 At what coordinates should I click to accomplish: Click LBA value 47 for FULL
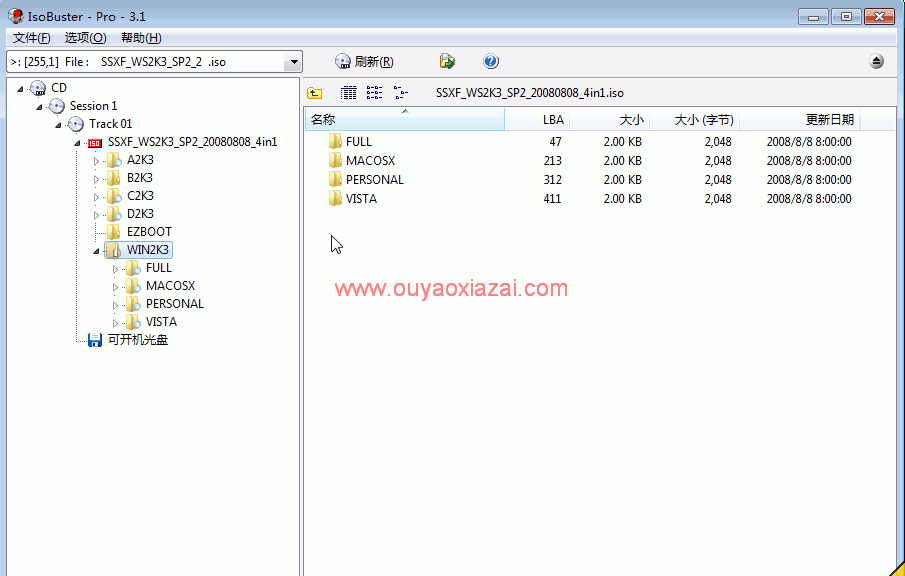click(x=555, y=141)
